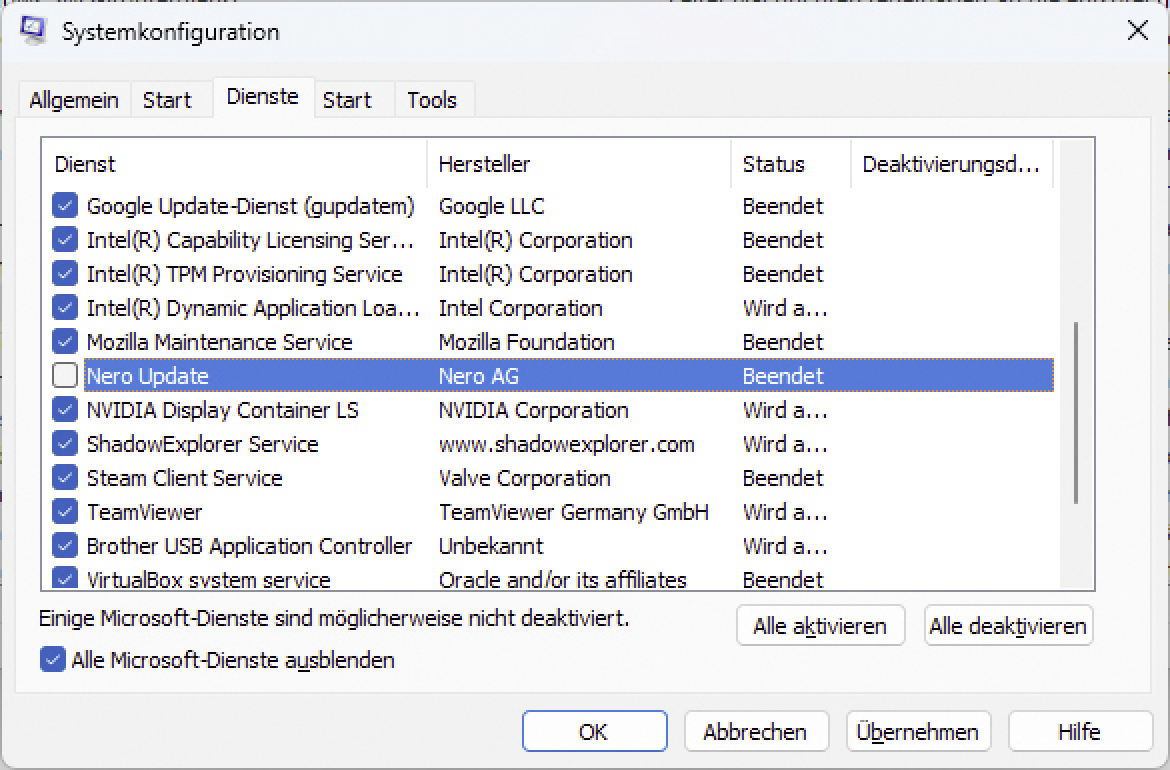Click the System Configuration icon in the title bar
Image resolution: width=1170 pixels, height=770 pixels.
(33, 31)
